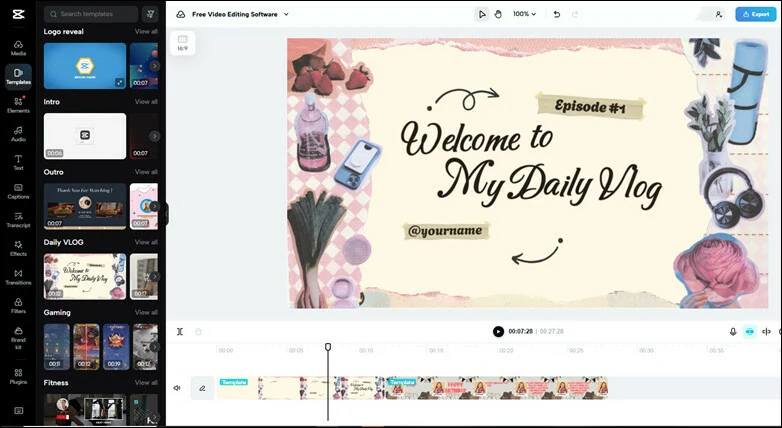The image size is (782, 428).
Task: Open the Transcript panel
Action: [18, 219]
